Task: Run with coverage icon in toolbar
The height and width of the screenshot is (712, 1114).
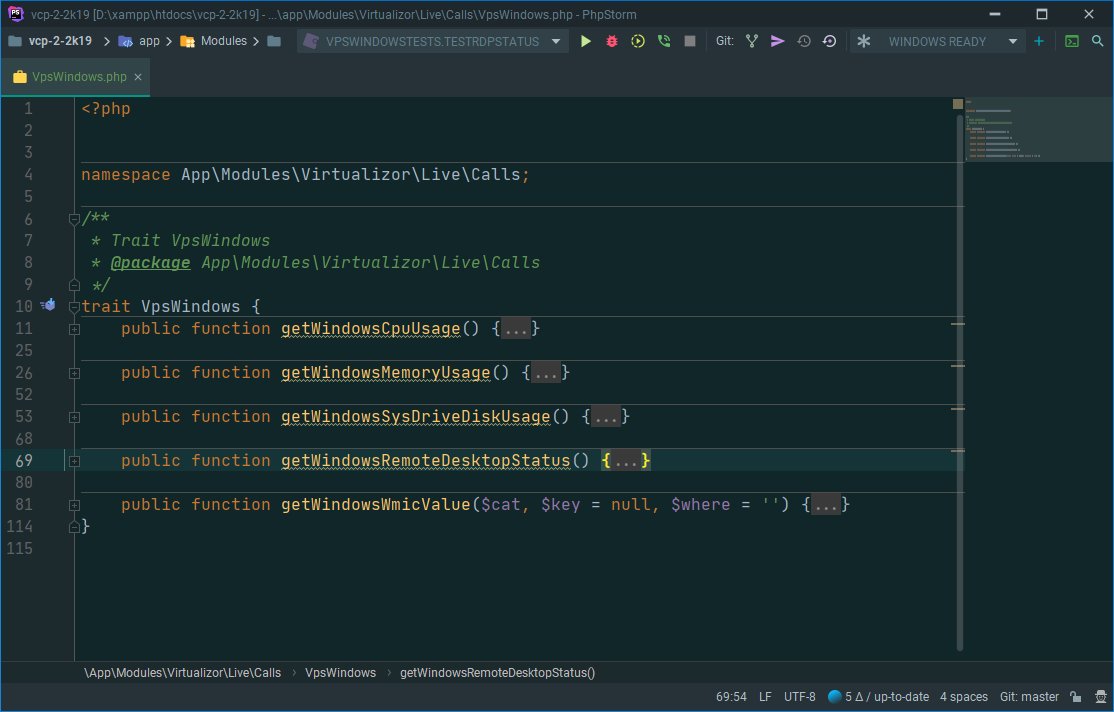Action: pyautogui.click(x=638, y=41)
